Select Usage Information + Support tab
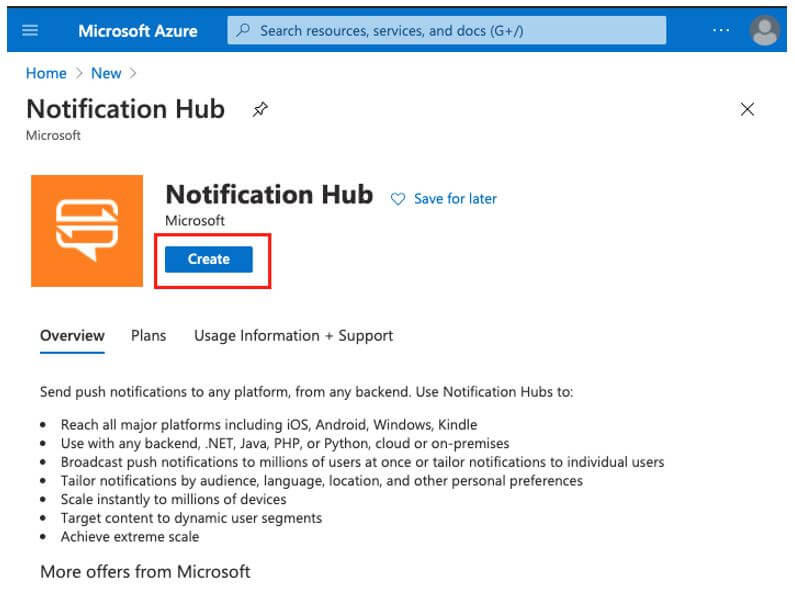The width and height of the screenshot is (795, 589). coord(293,336)
